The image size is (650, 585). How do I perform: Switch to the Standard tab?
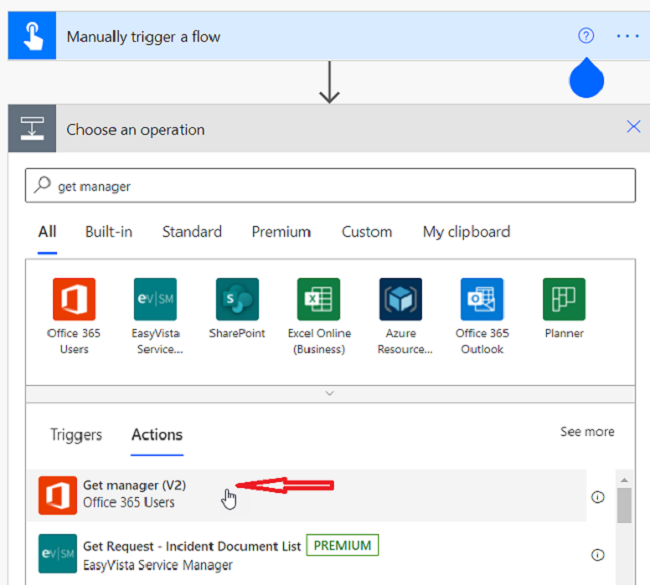click(x=192, y=232)
